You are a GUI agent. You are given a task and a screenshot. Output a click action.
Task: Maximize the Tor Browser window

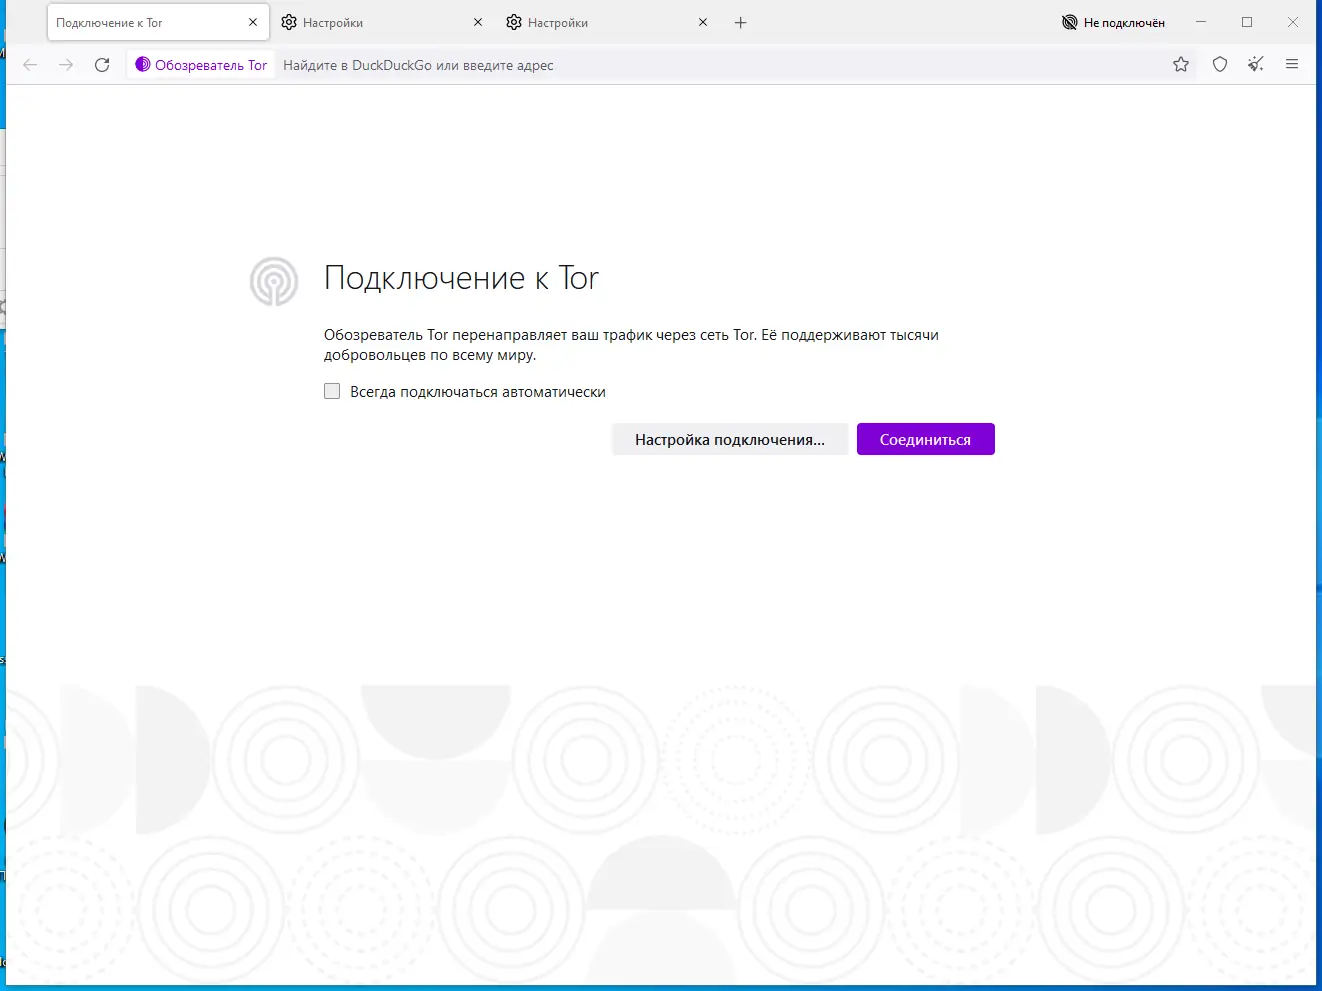(1247, 23)
